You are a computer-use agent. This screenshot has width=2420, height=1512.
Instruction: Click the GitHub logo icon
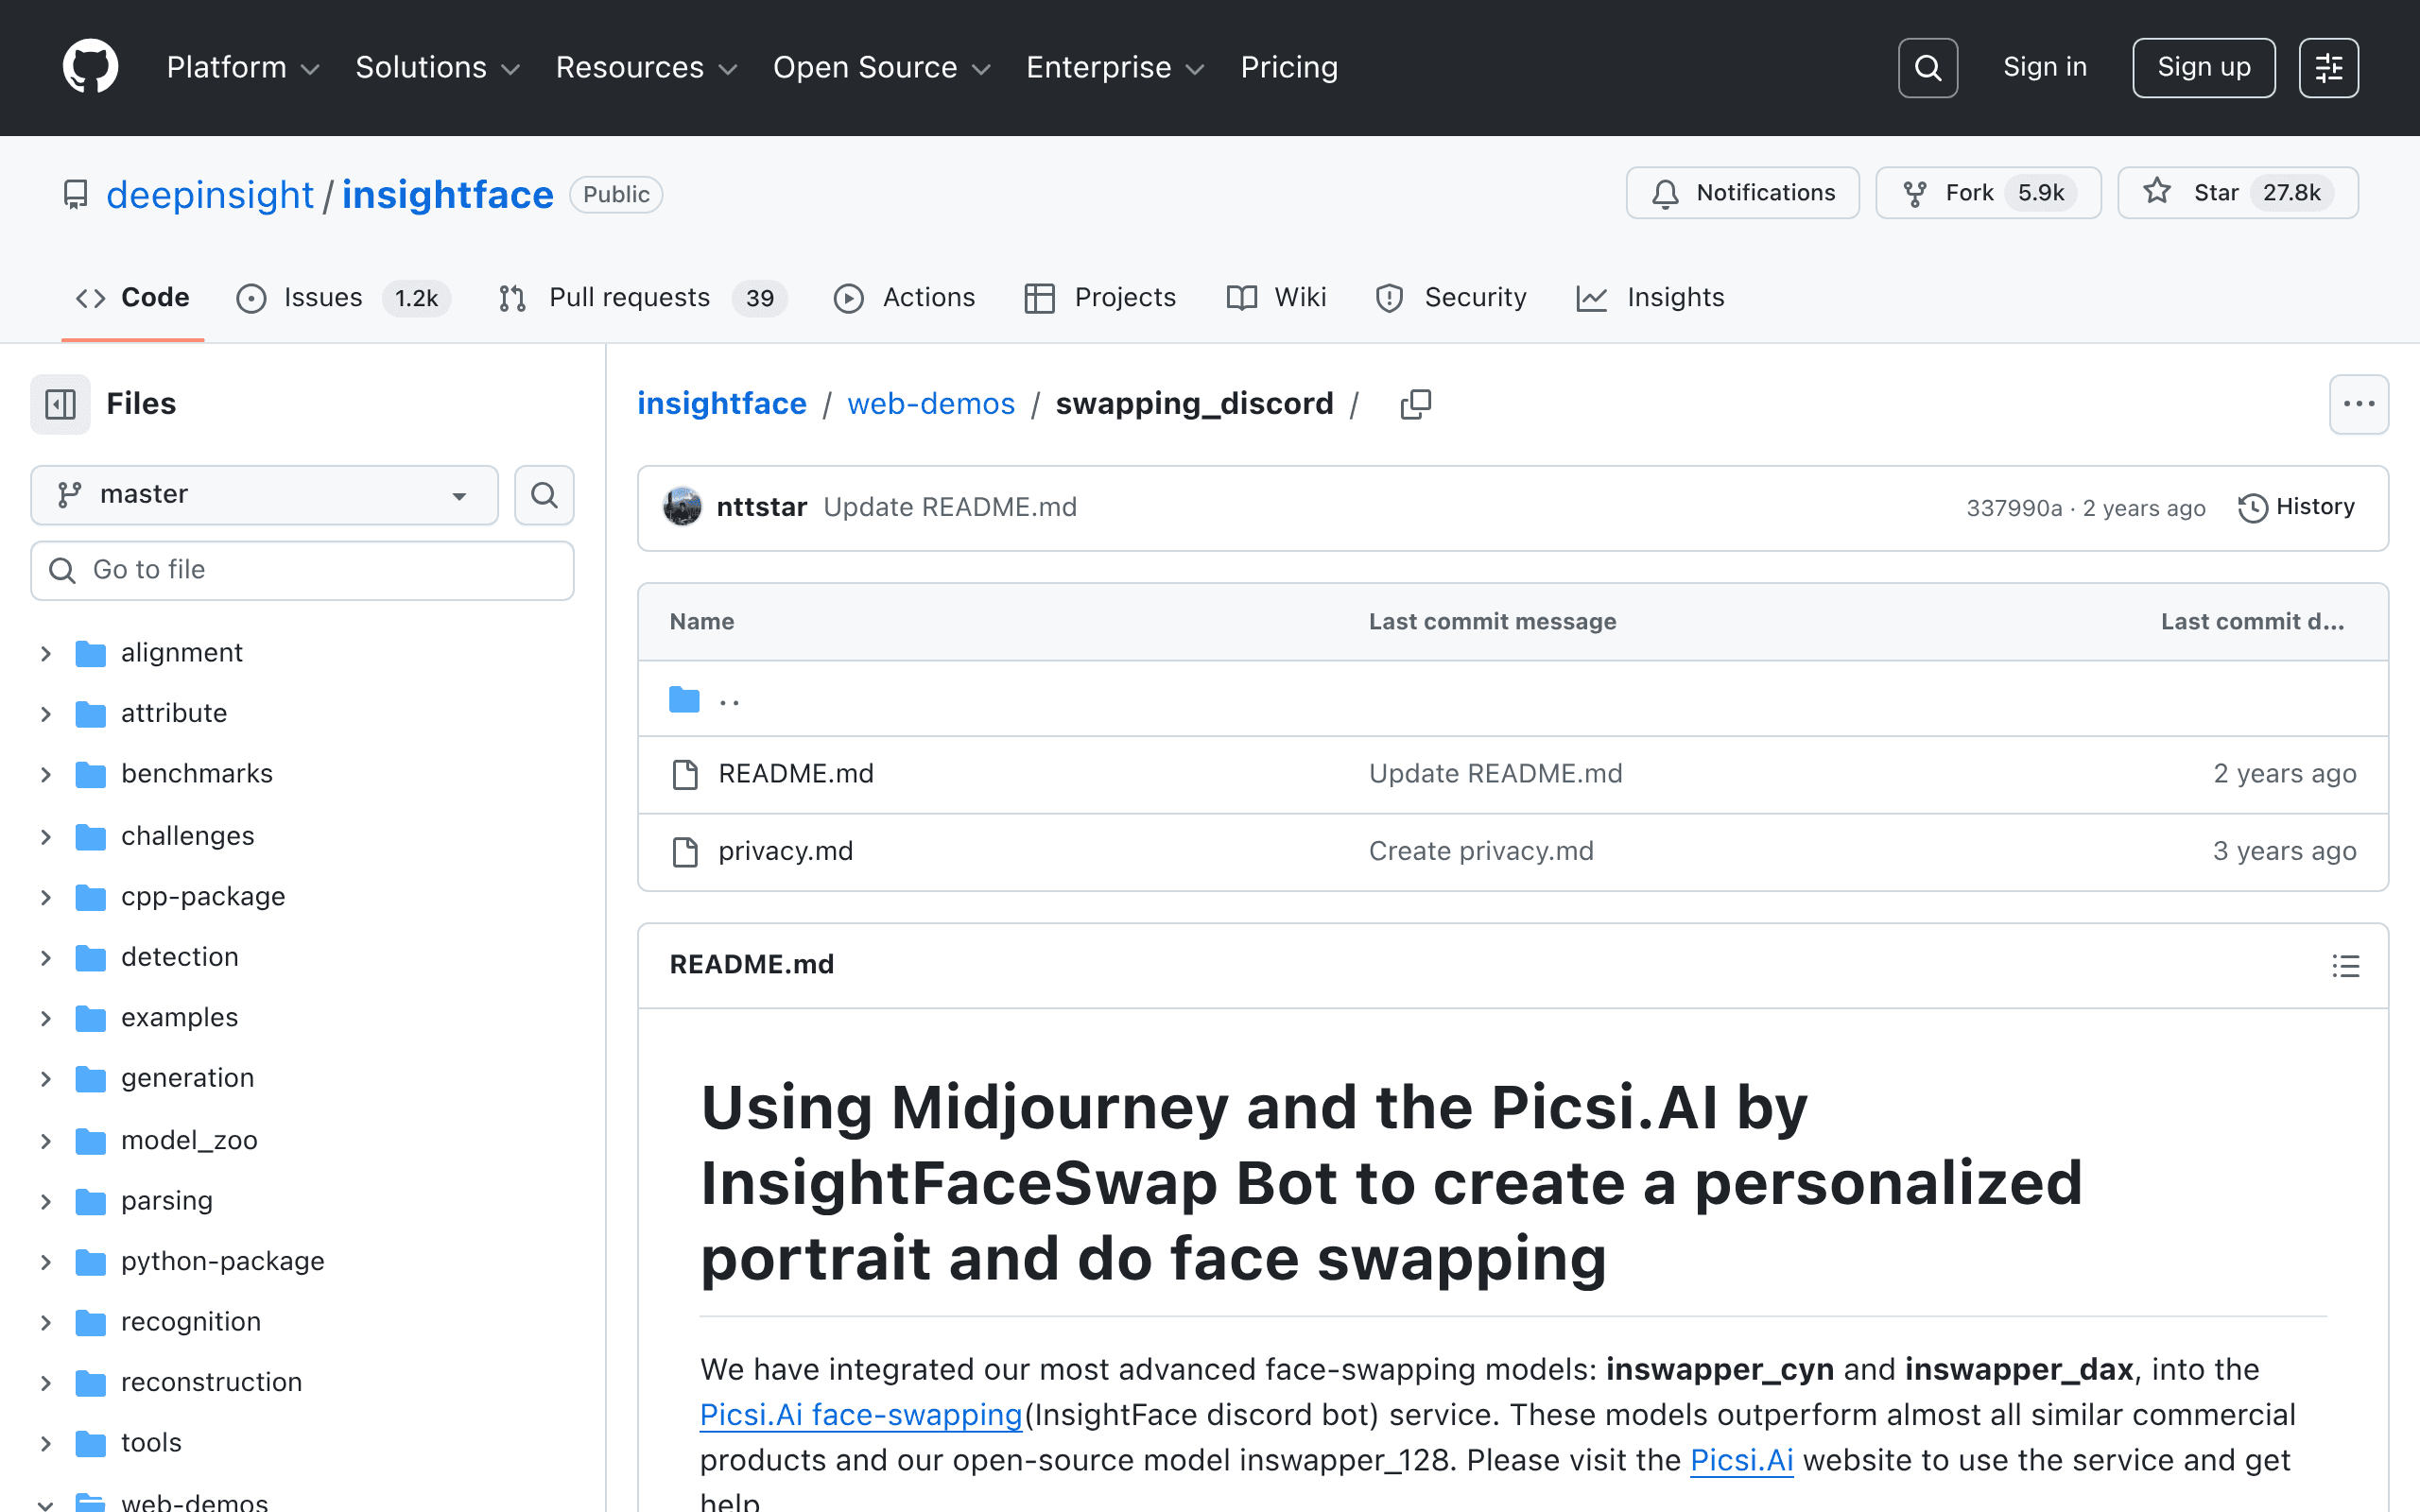90,67
